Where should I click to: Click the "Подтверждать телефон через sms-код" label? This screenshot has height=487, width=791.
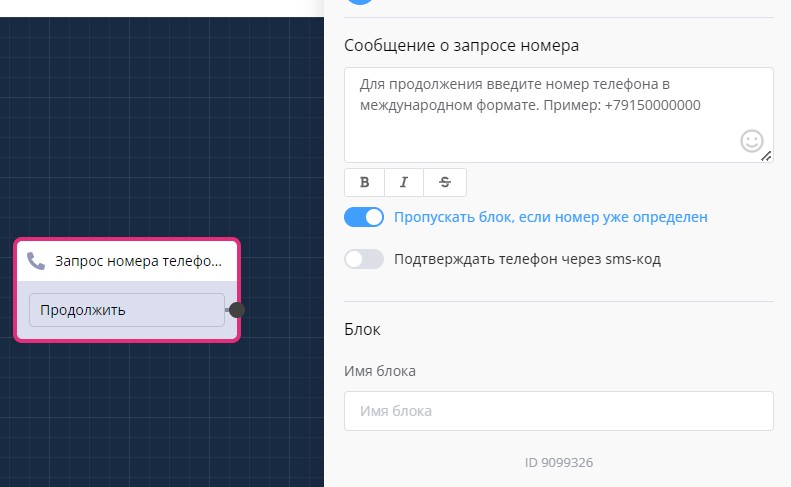(528, 259)
